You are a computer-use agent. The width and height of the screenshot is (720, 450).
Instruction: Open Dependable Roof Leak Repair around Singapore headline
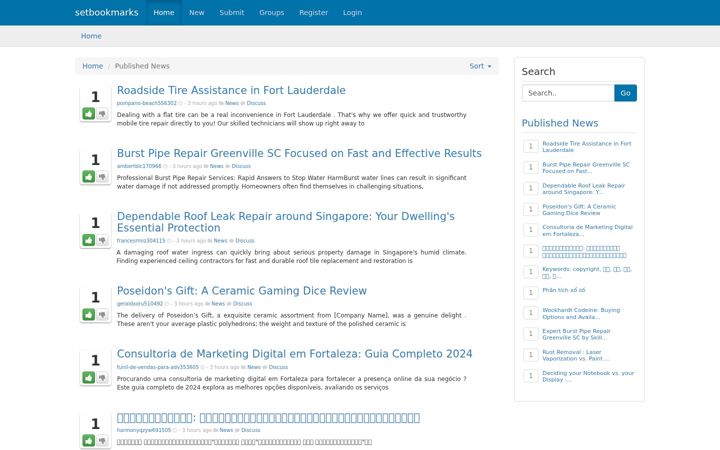[286, 222]
